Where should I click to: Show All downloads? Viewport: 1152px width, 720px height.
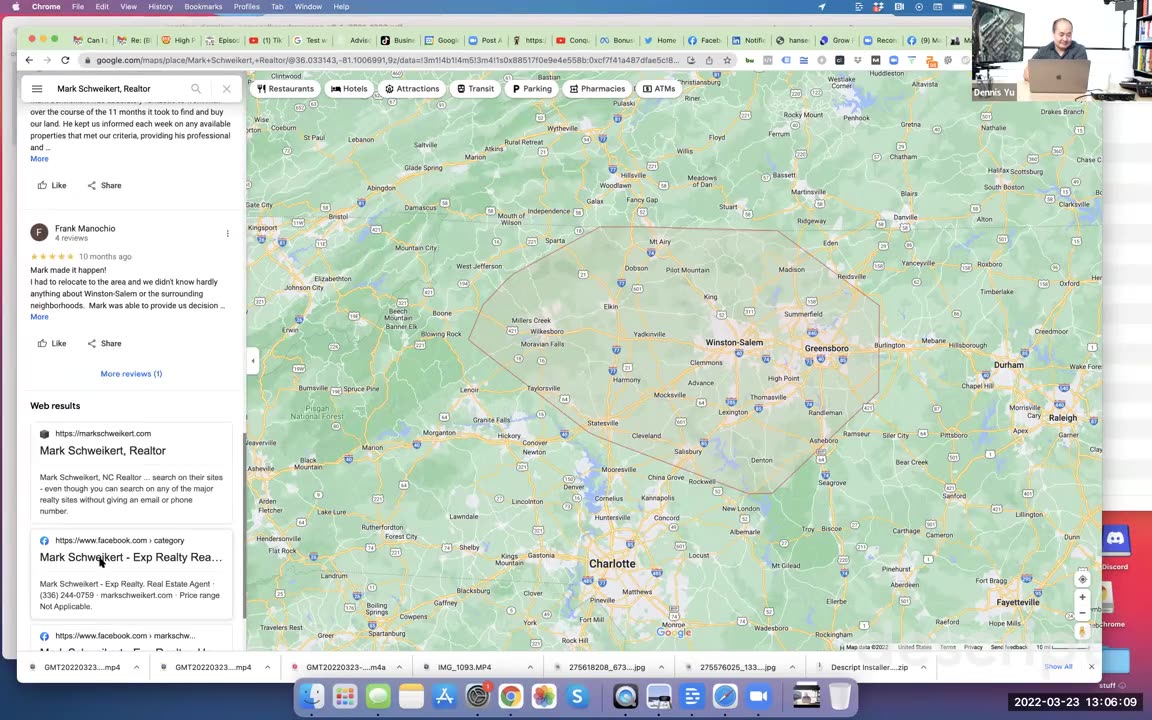(1058, 667)
